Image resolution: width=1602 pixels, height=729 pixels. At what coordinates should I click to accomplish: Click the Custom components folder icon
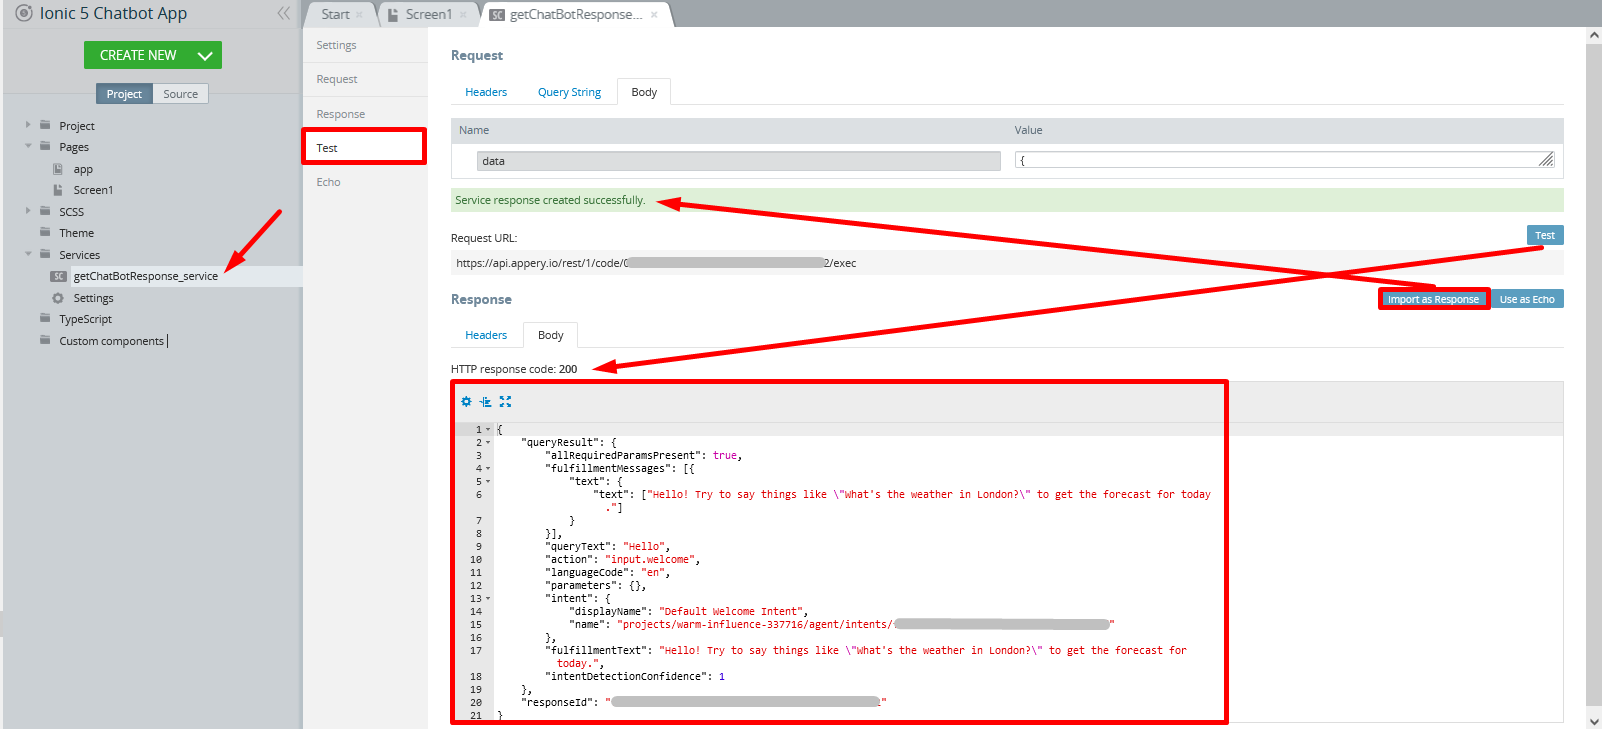(x=45, y=340)
